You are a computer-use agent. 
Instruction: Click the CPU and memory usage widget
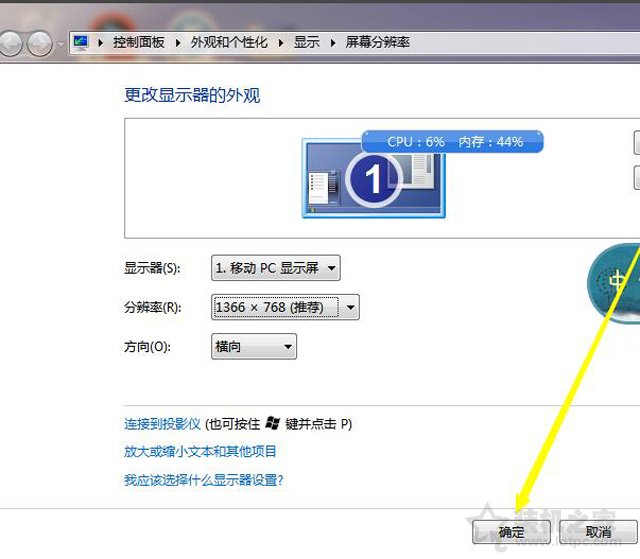tap(452, 142)
